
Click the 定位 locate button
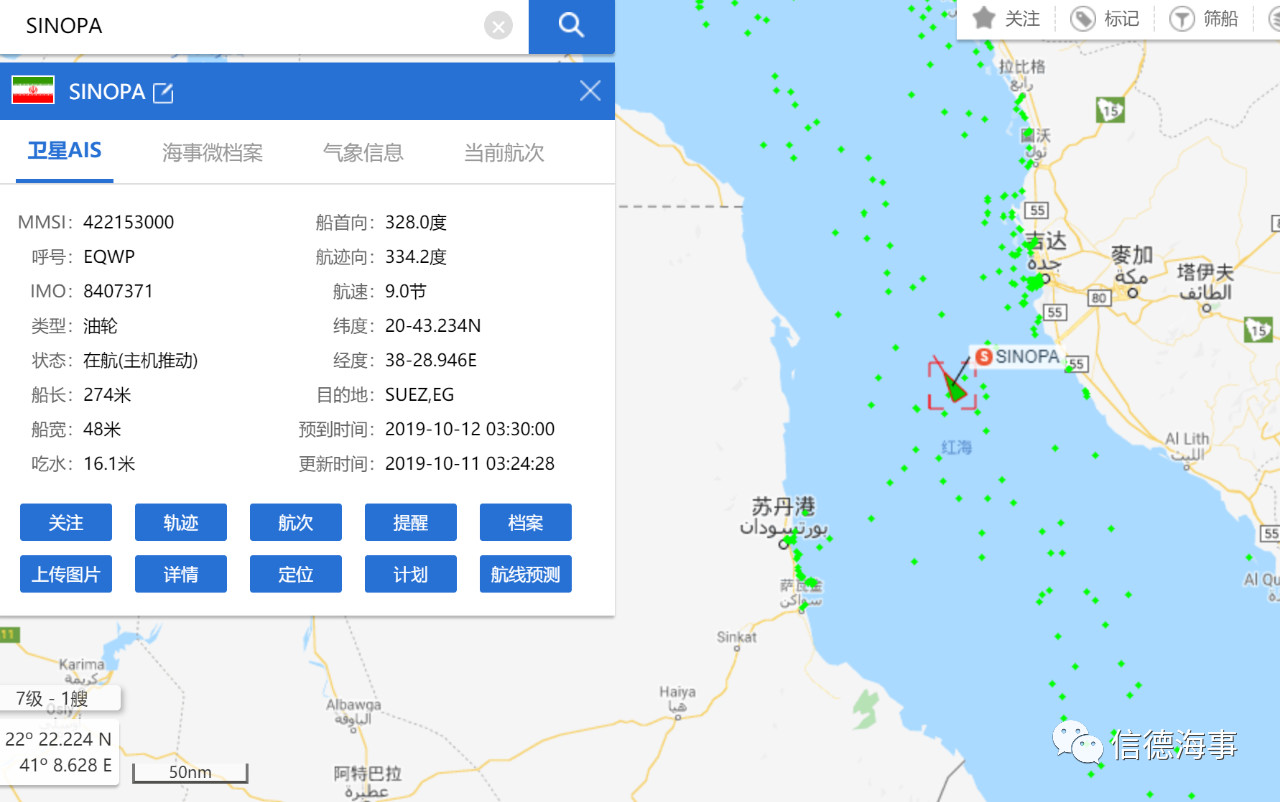pyautogui.click(x=296, y=574)
